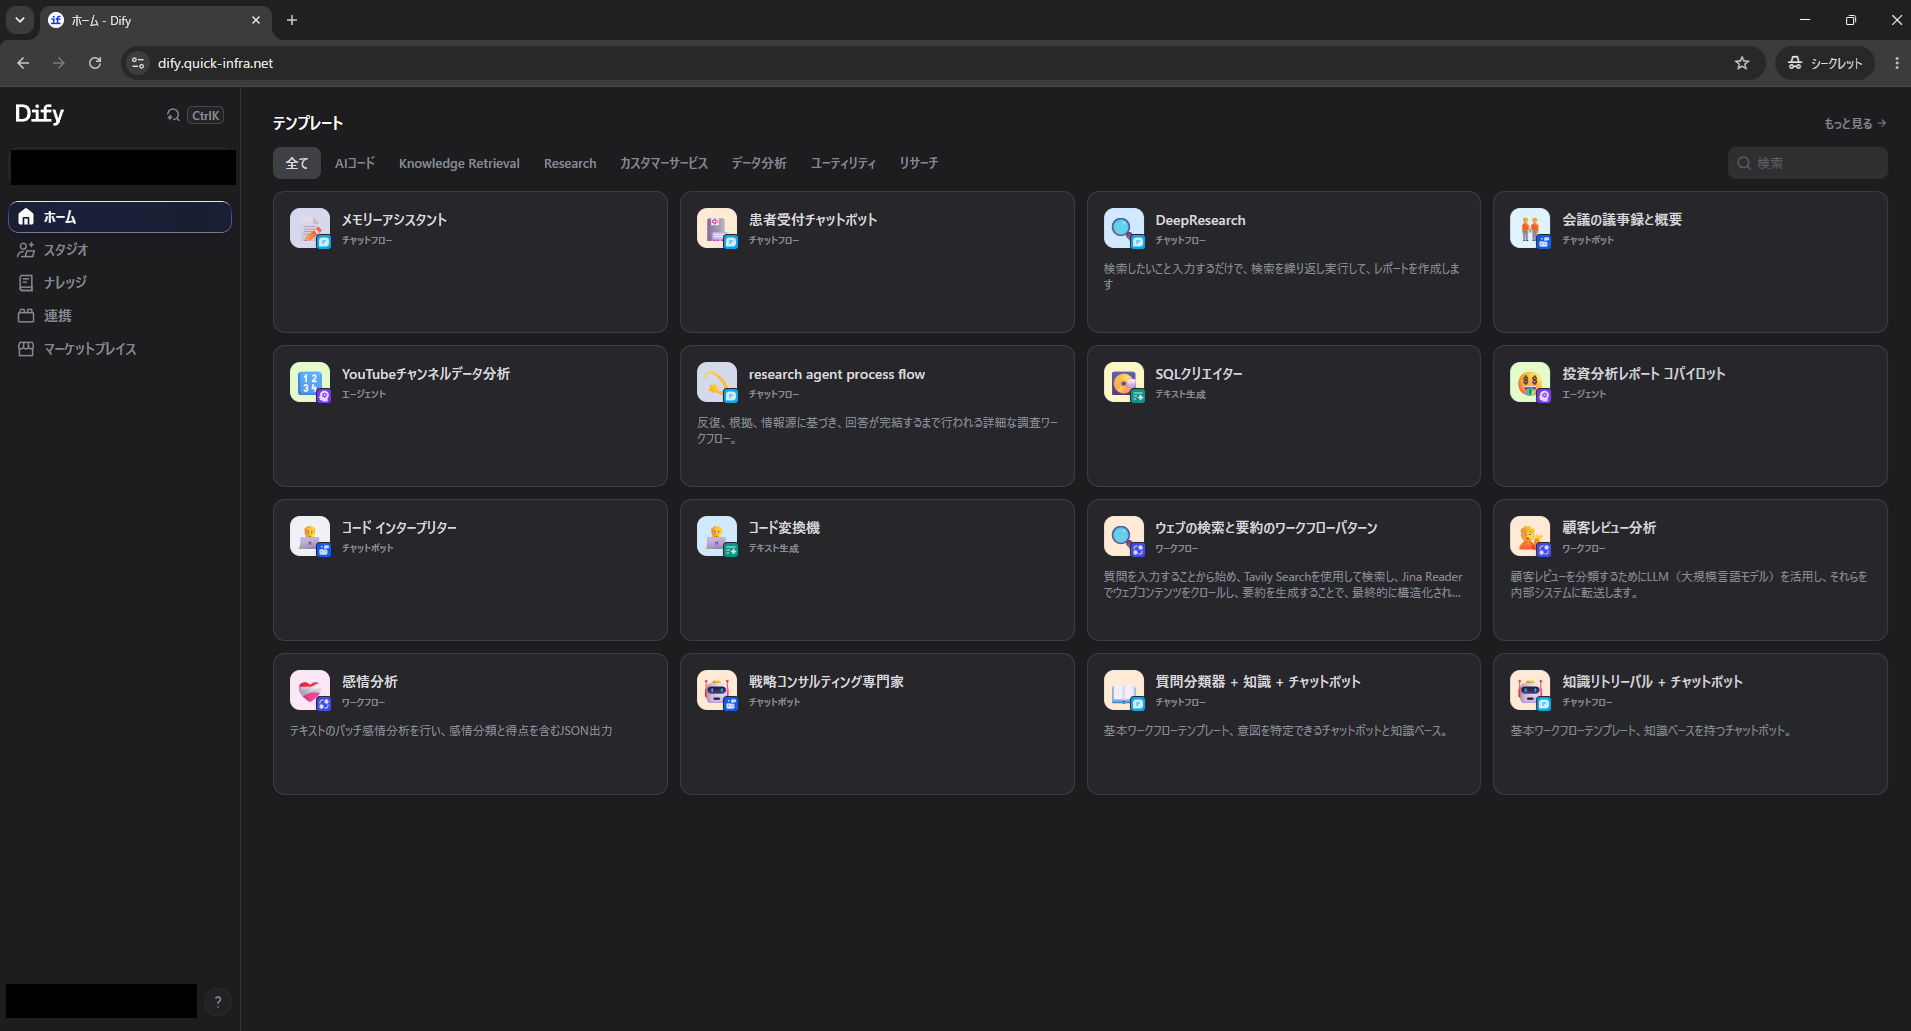Select the 戦略コンサルティング専門家 title
1911x1031 pixels.
(x=826, y=682)
